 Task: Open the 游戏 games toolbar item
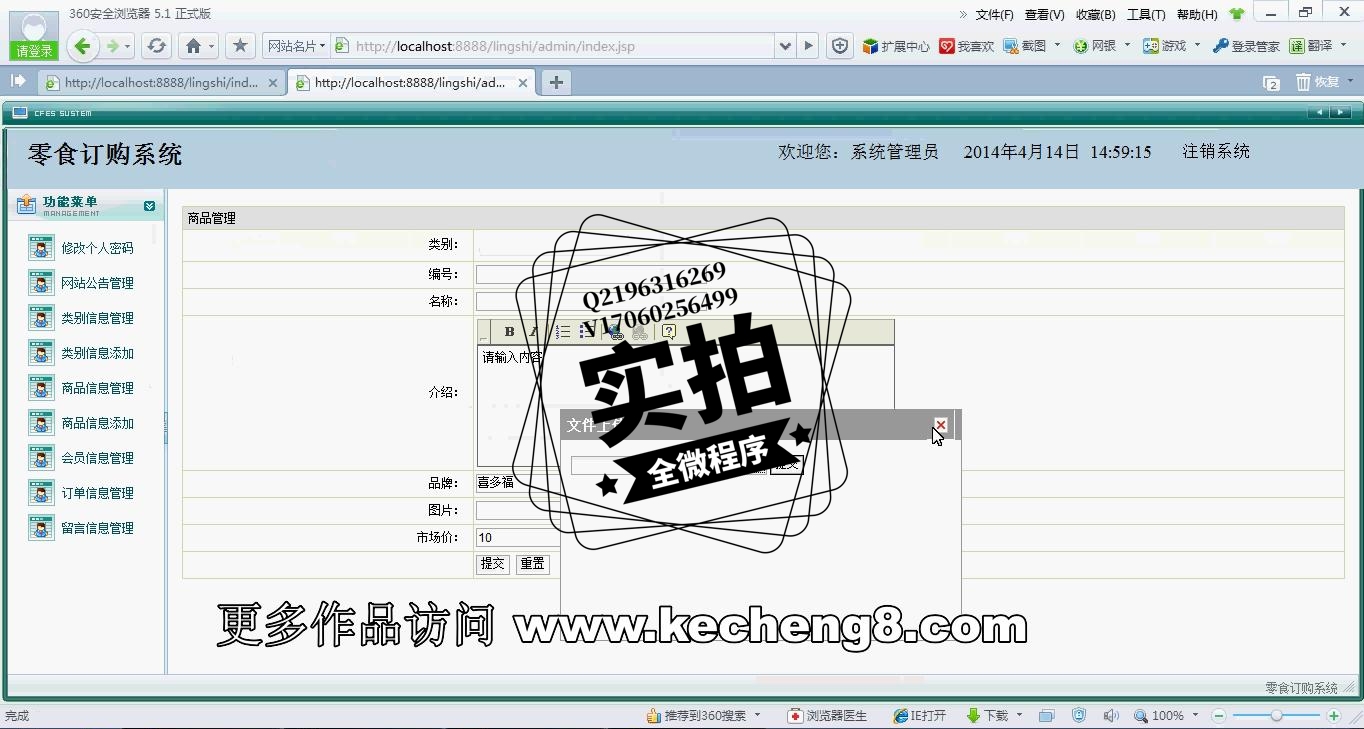pyautogui.click(x=1164, y=46)
